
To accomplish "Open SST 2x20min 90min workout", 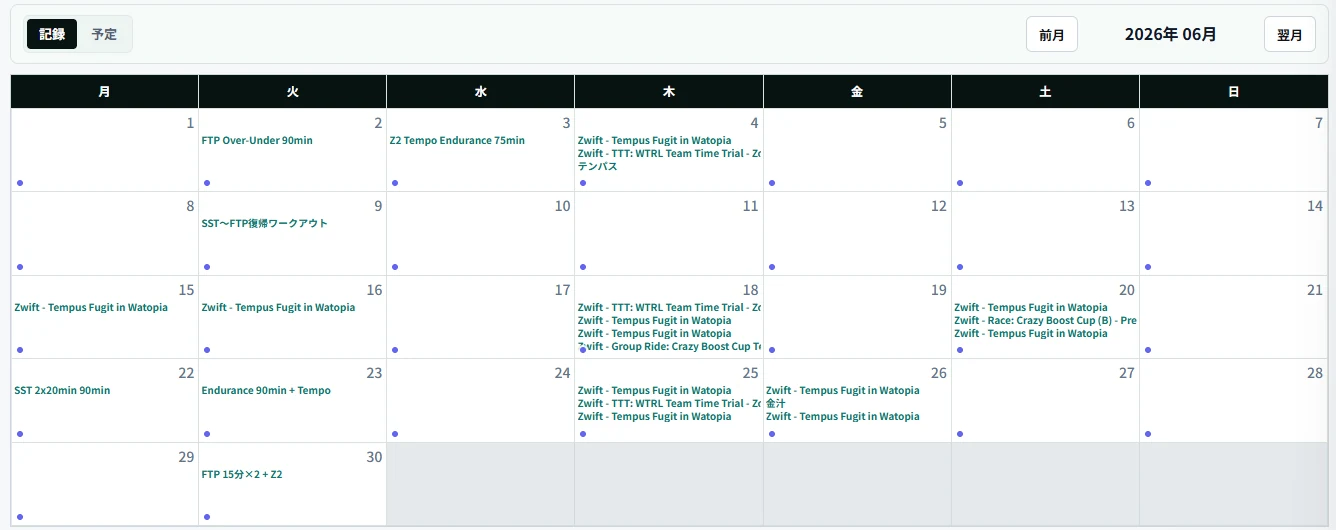I will coord(62,391).
